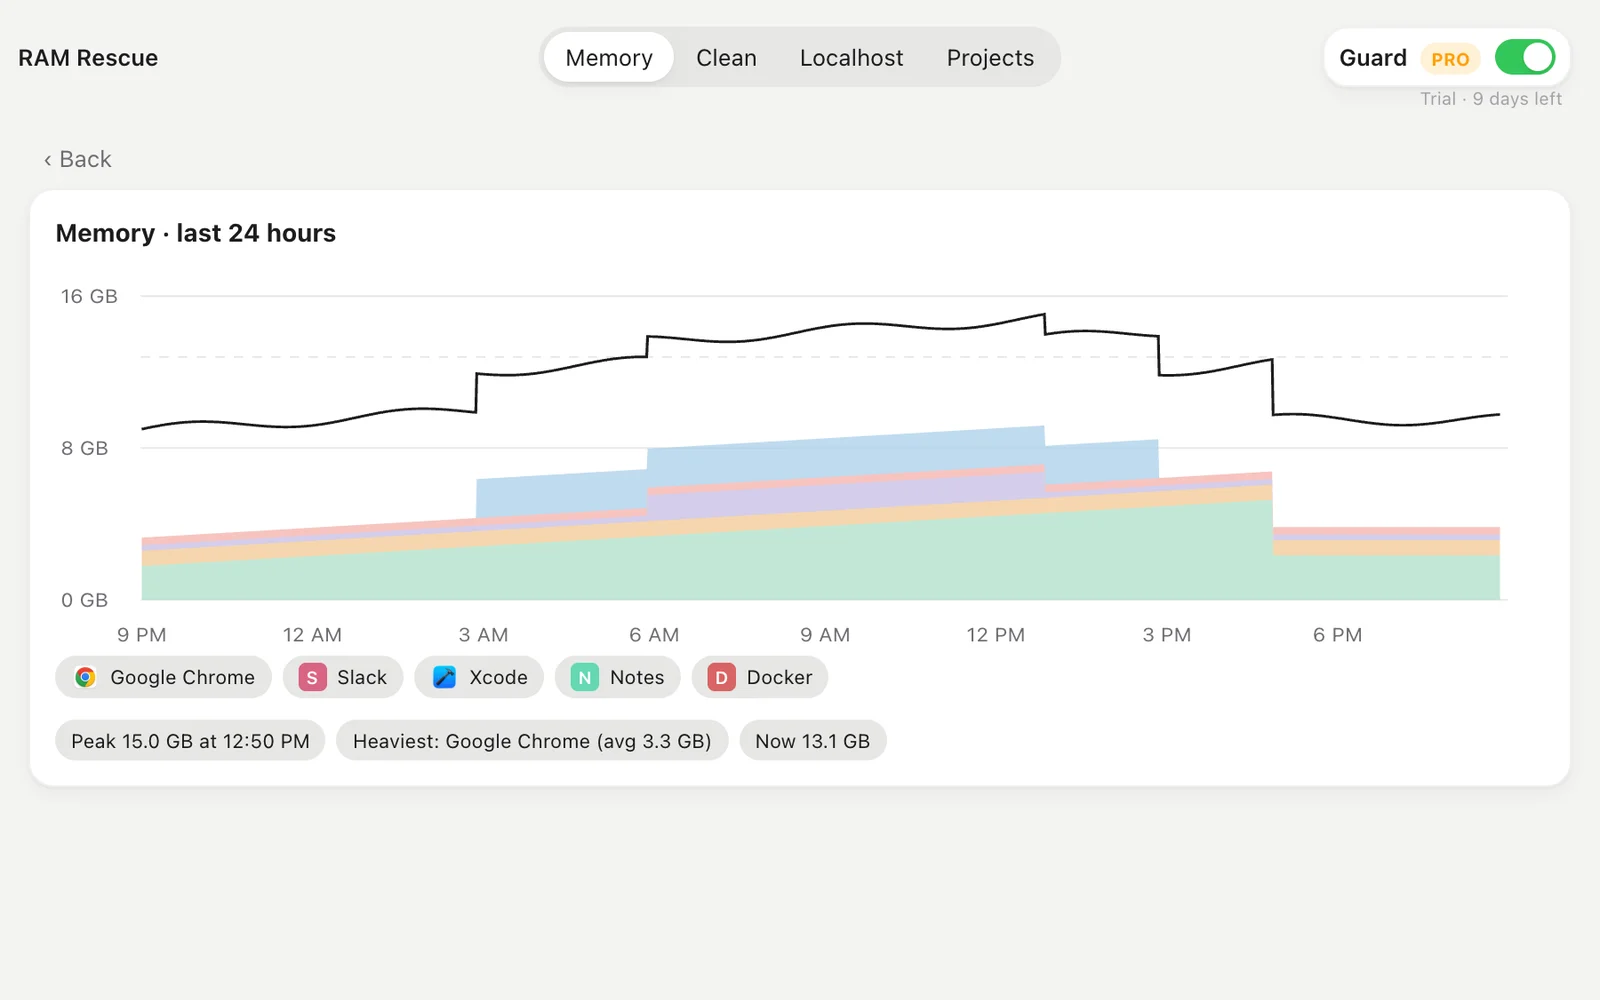Click the Docker icon in the legend
The height and width of the screenshot is (1000, 1600).
pos(721,677)
